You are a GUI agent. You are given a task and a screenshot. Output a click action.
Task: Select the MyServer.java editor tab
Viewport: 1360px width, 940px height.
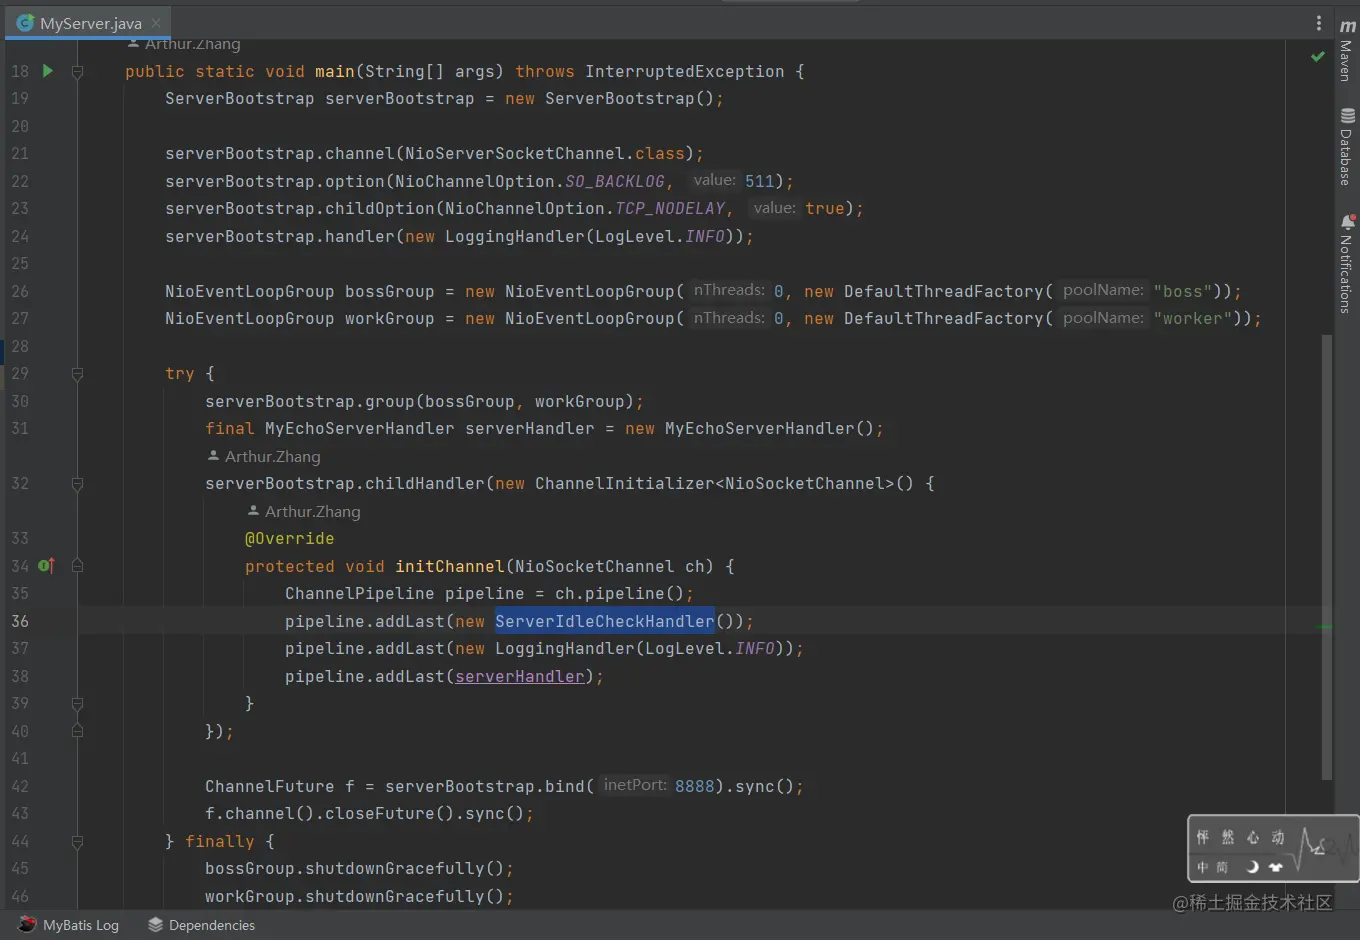click(88, 23)
